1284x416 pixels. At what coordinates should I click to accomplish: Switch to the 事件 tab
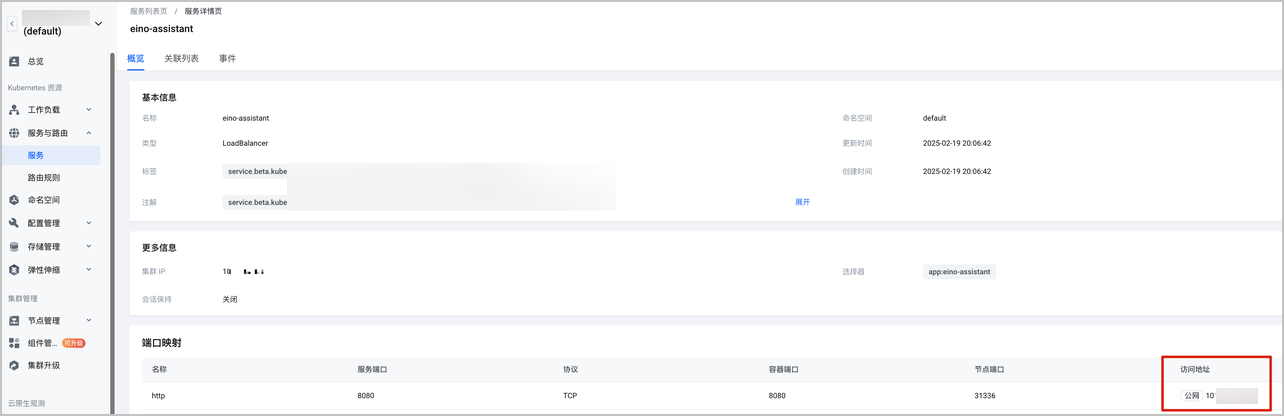[227, 59]
